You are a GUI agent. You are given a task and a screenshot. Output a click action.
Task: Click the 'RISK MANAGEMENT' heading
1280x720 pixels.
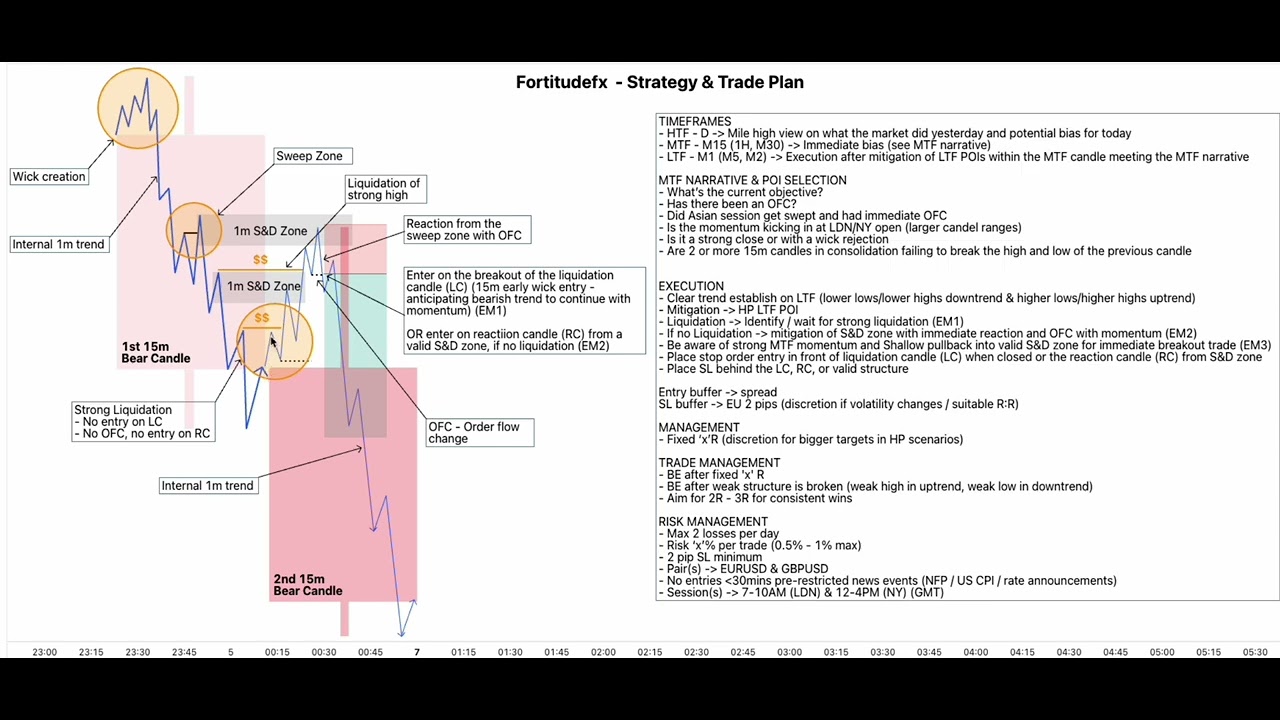click(x=713, y=522)
